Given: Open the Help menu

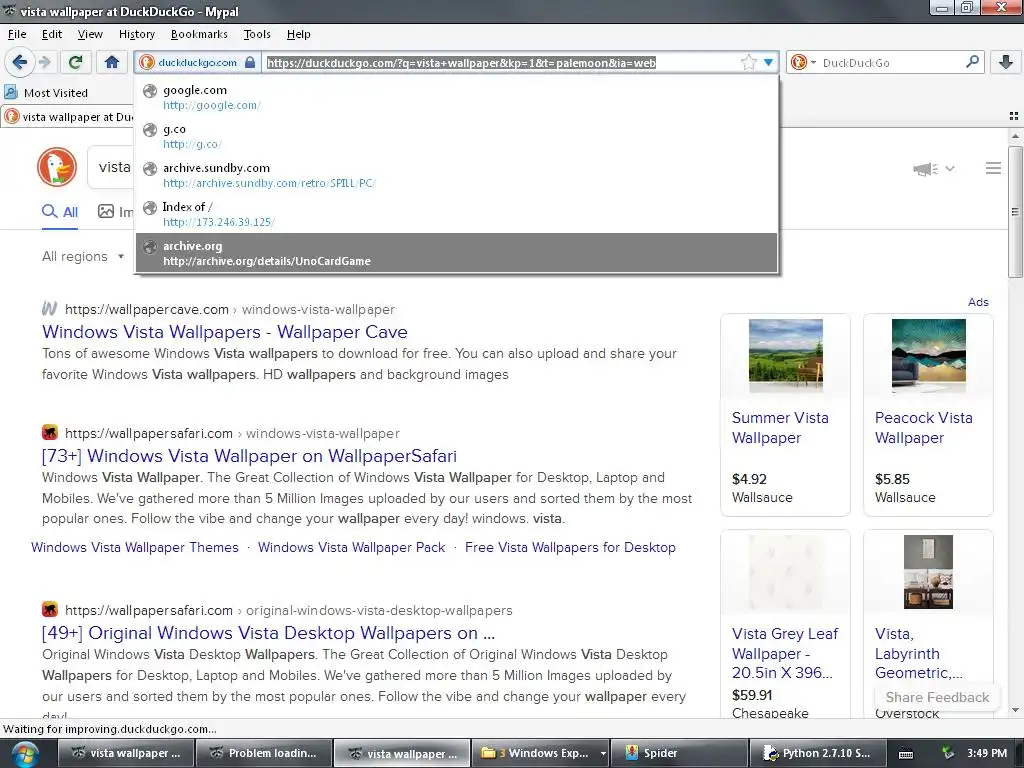Looking at the screenshot, I should (298, 34).
